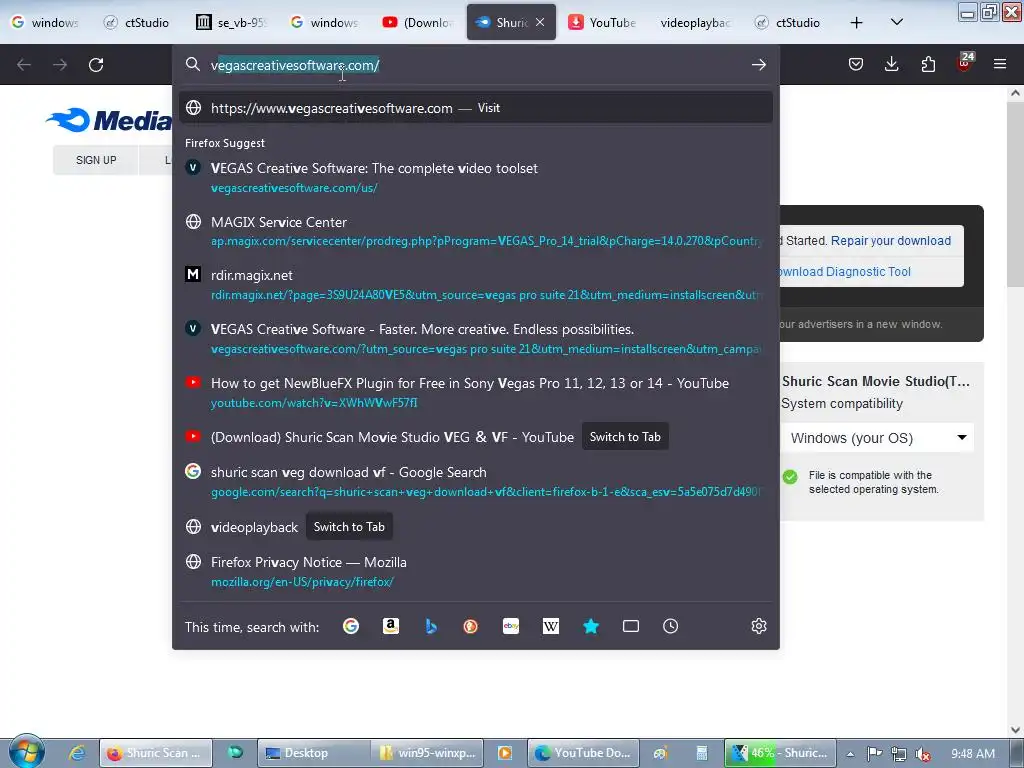The height and width of the screenshot is (768, 1024).
Task: Open NewBlueFX Plugin YouTube suggestion
Action: [x=476, y=392]
